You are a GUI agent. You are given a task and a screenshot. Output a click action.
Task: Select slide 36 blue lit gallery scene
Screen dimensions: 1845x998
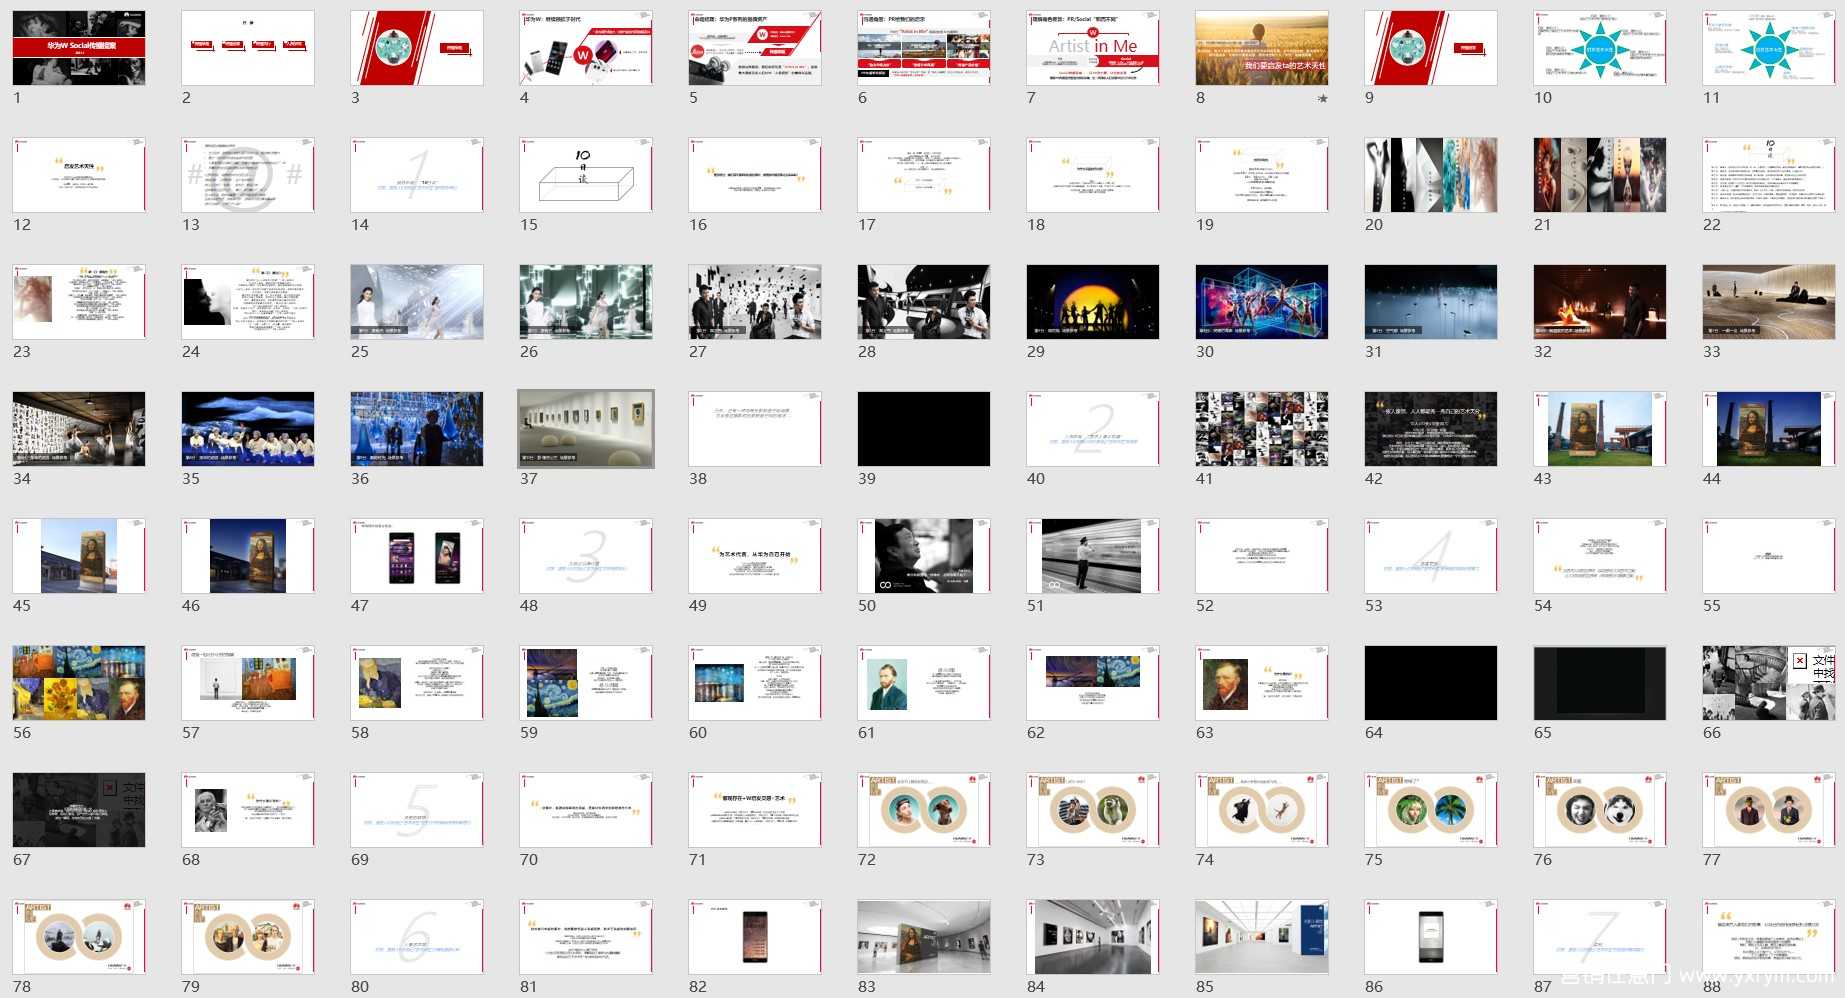[x=417, y=429]
